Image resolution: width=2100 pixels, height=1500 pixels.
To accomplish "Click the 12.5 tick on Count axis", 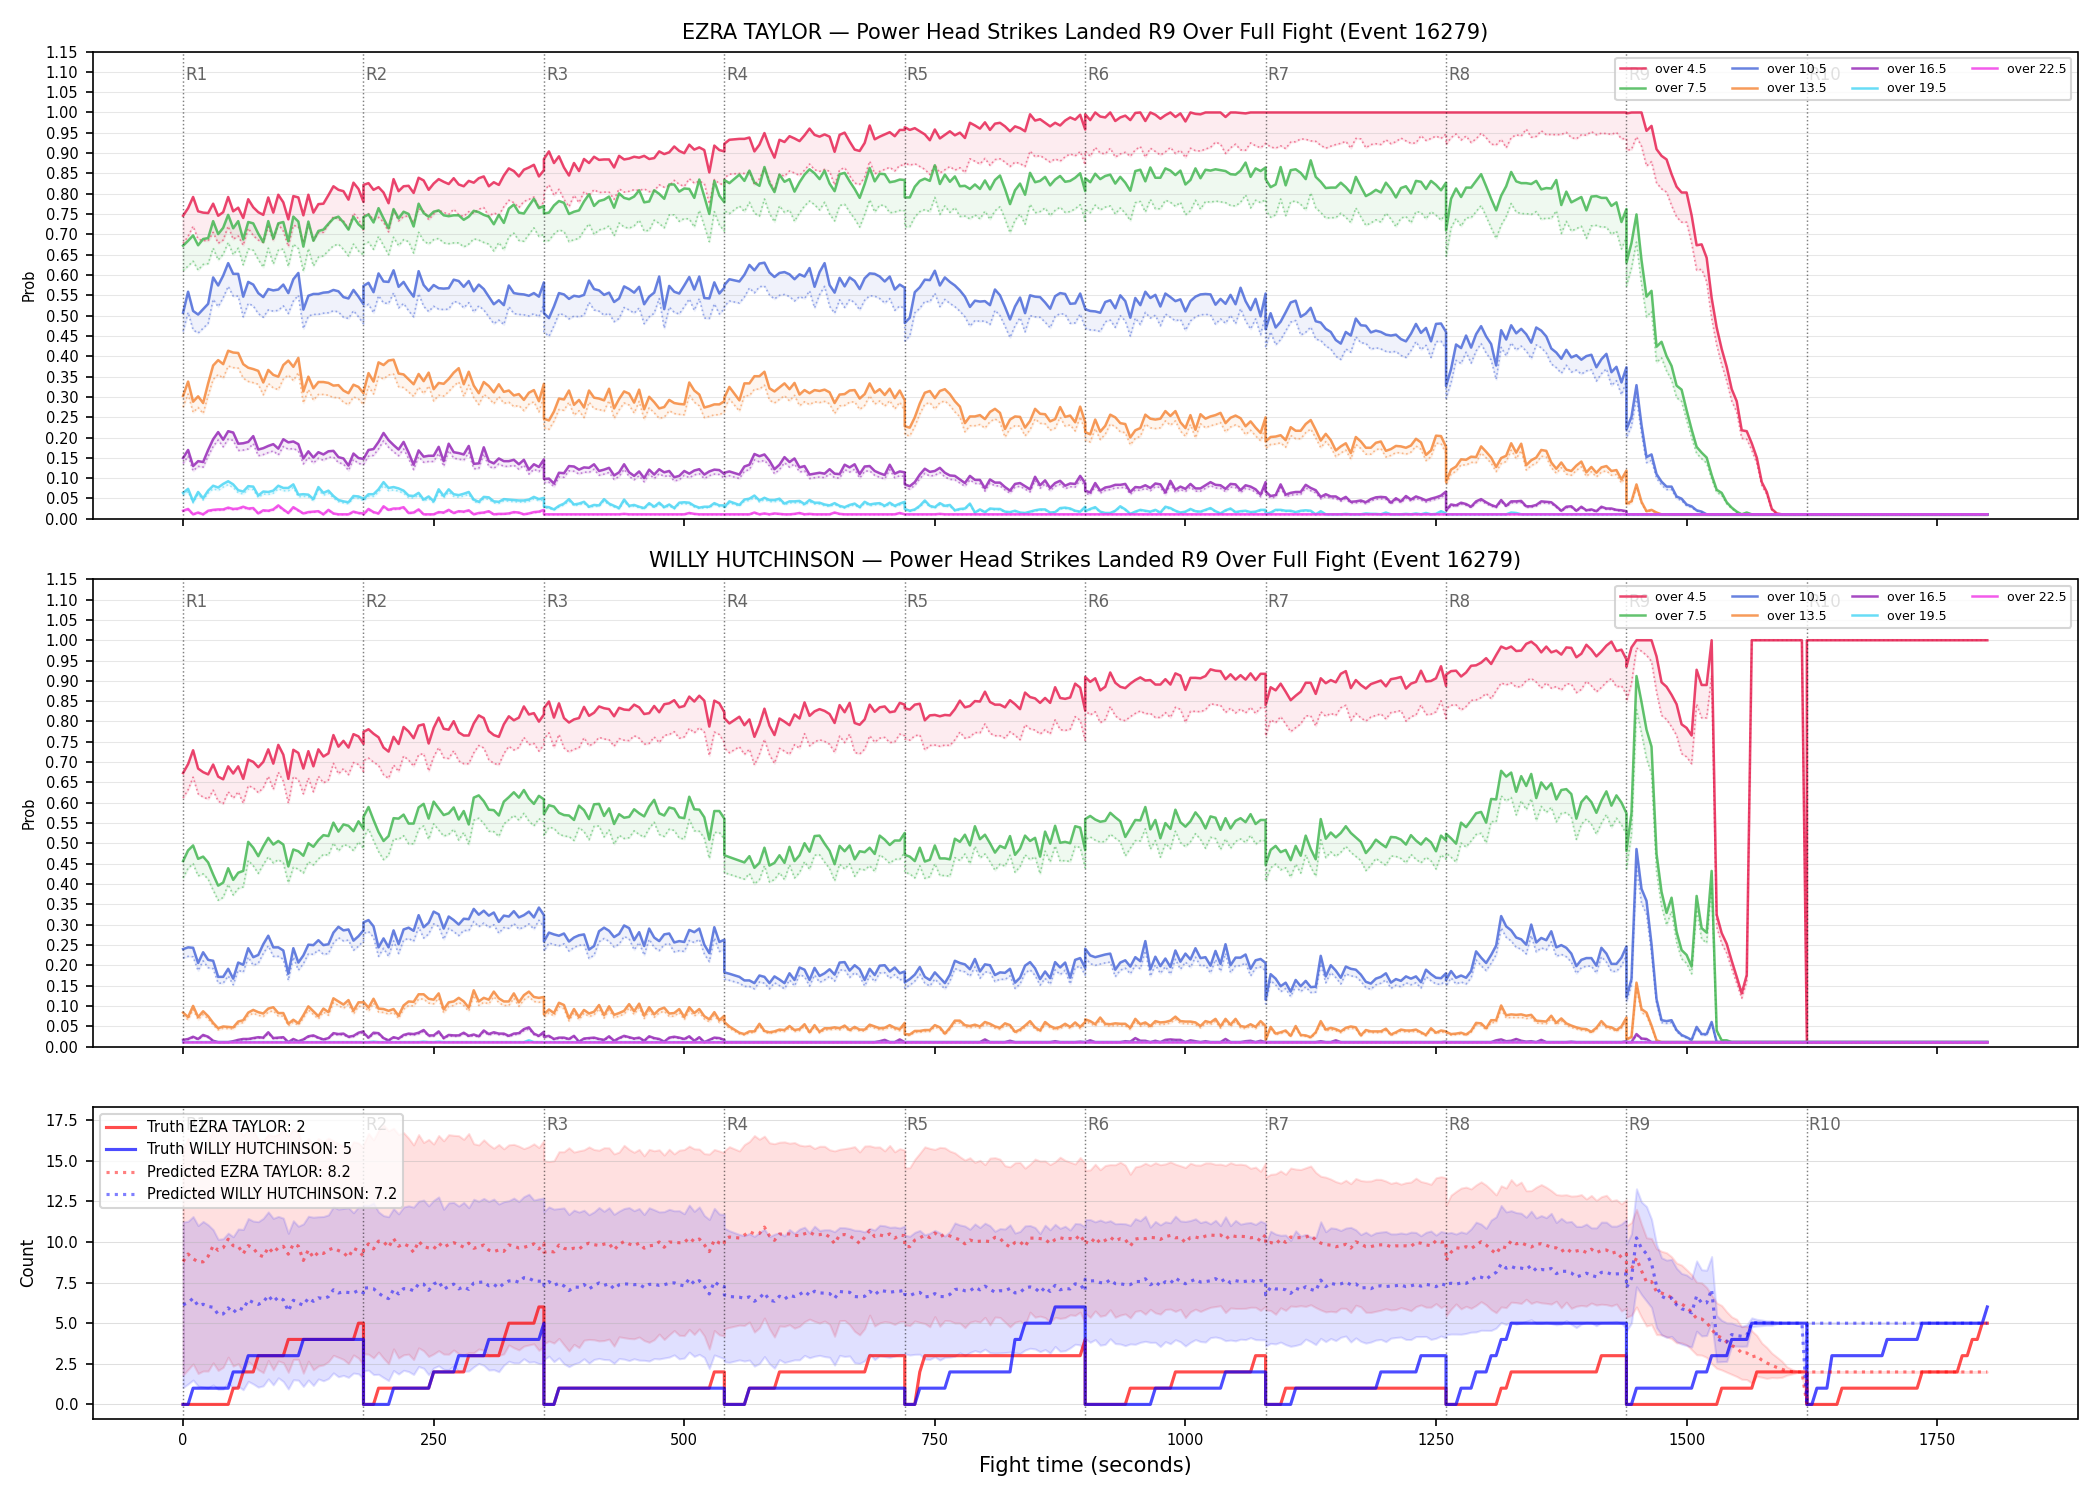I will coord(62,1201).
